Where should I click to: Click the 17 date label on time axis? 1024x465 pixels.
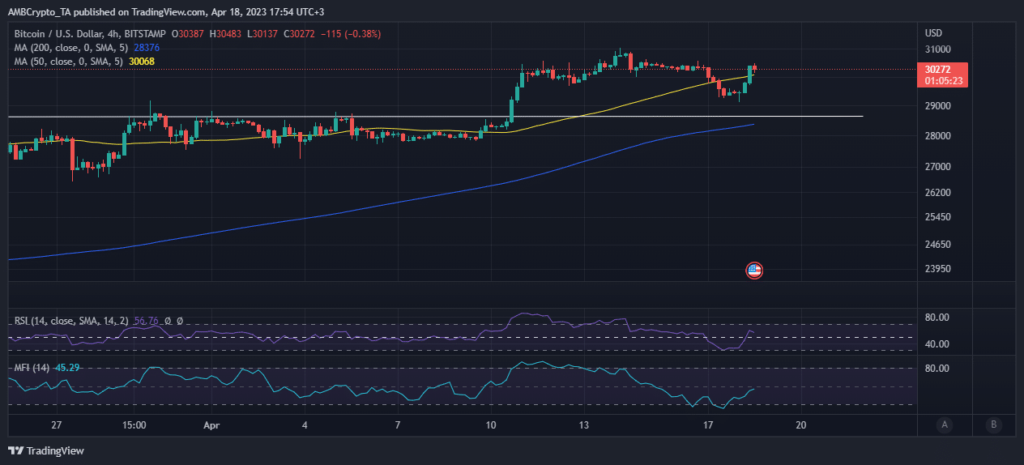tap(708, 424)
